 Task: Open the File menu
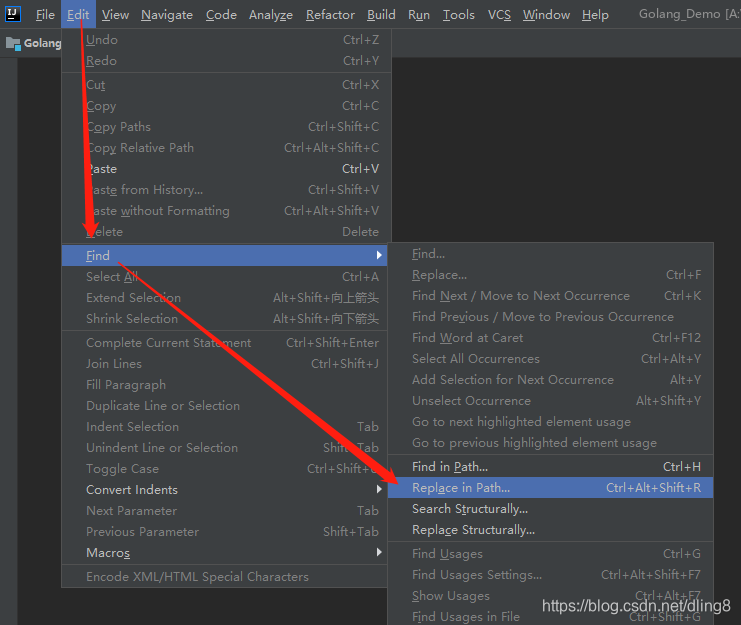45,15
